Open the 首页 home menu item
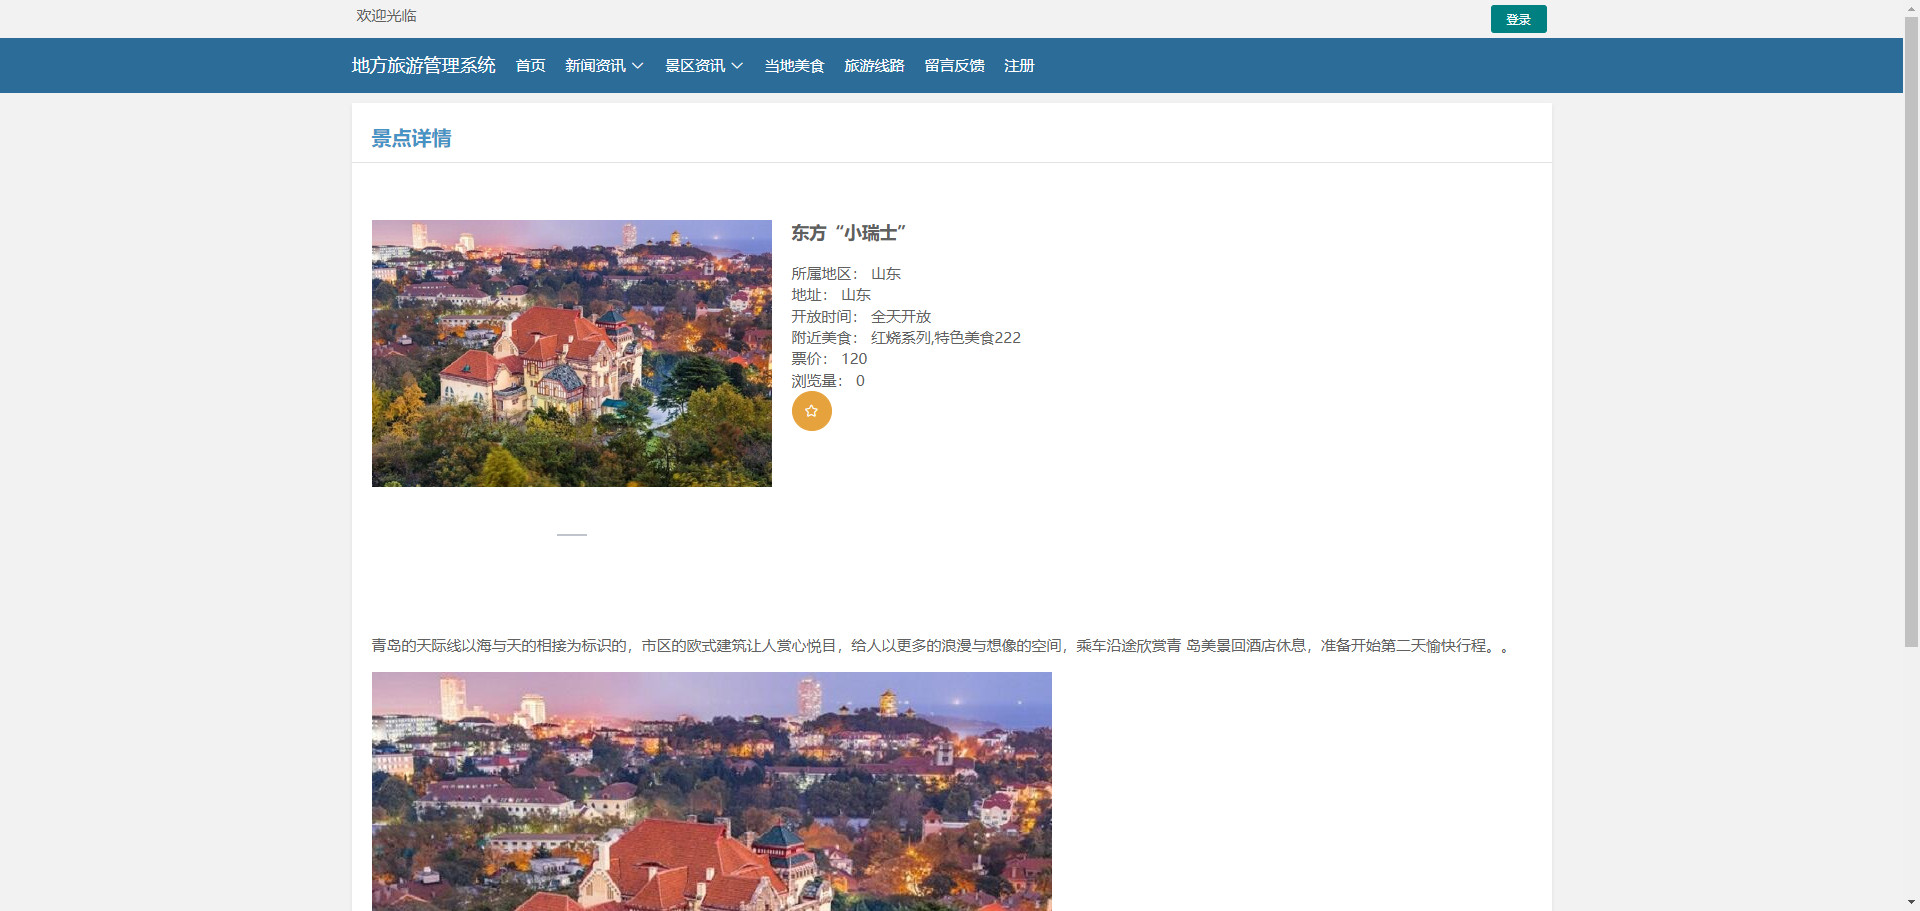Screen dimensions: 1920x911 click(x=530, y=66)
